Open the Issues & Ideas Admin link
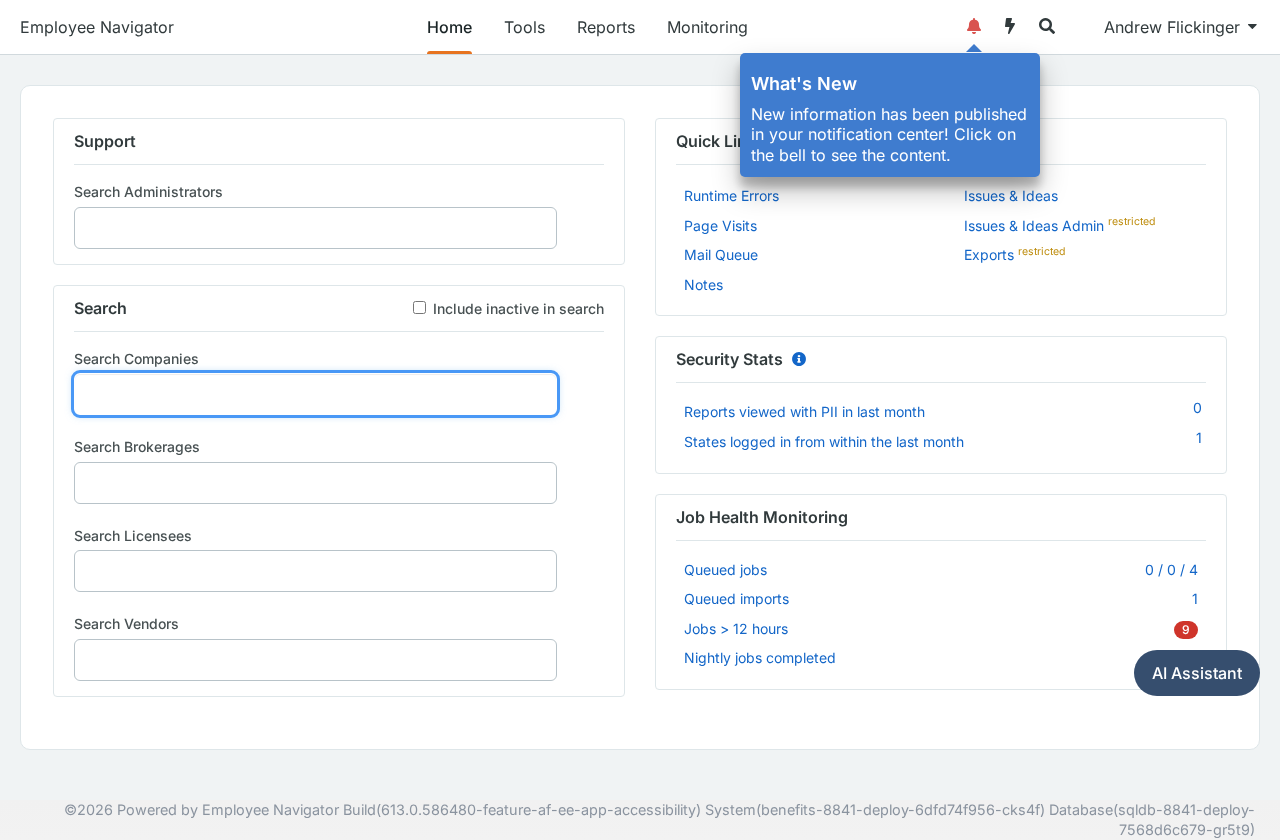 (x=1034, y=226)
